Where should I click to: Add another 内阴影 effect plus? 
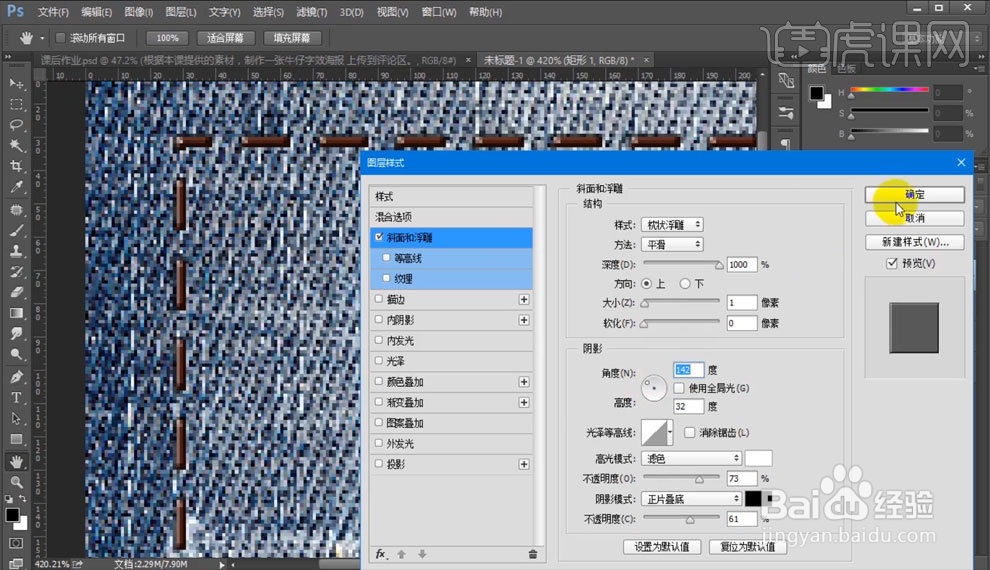point(524,320)
